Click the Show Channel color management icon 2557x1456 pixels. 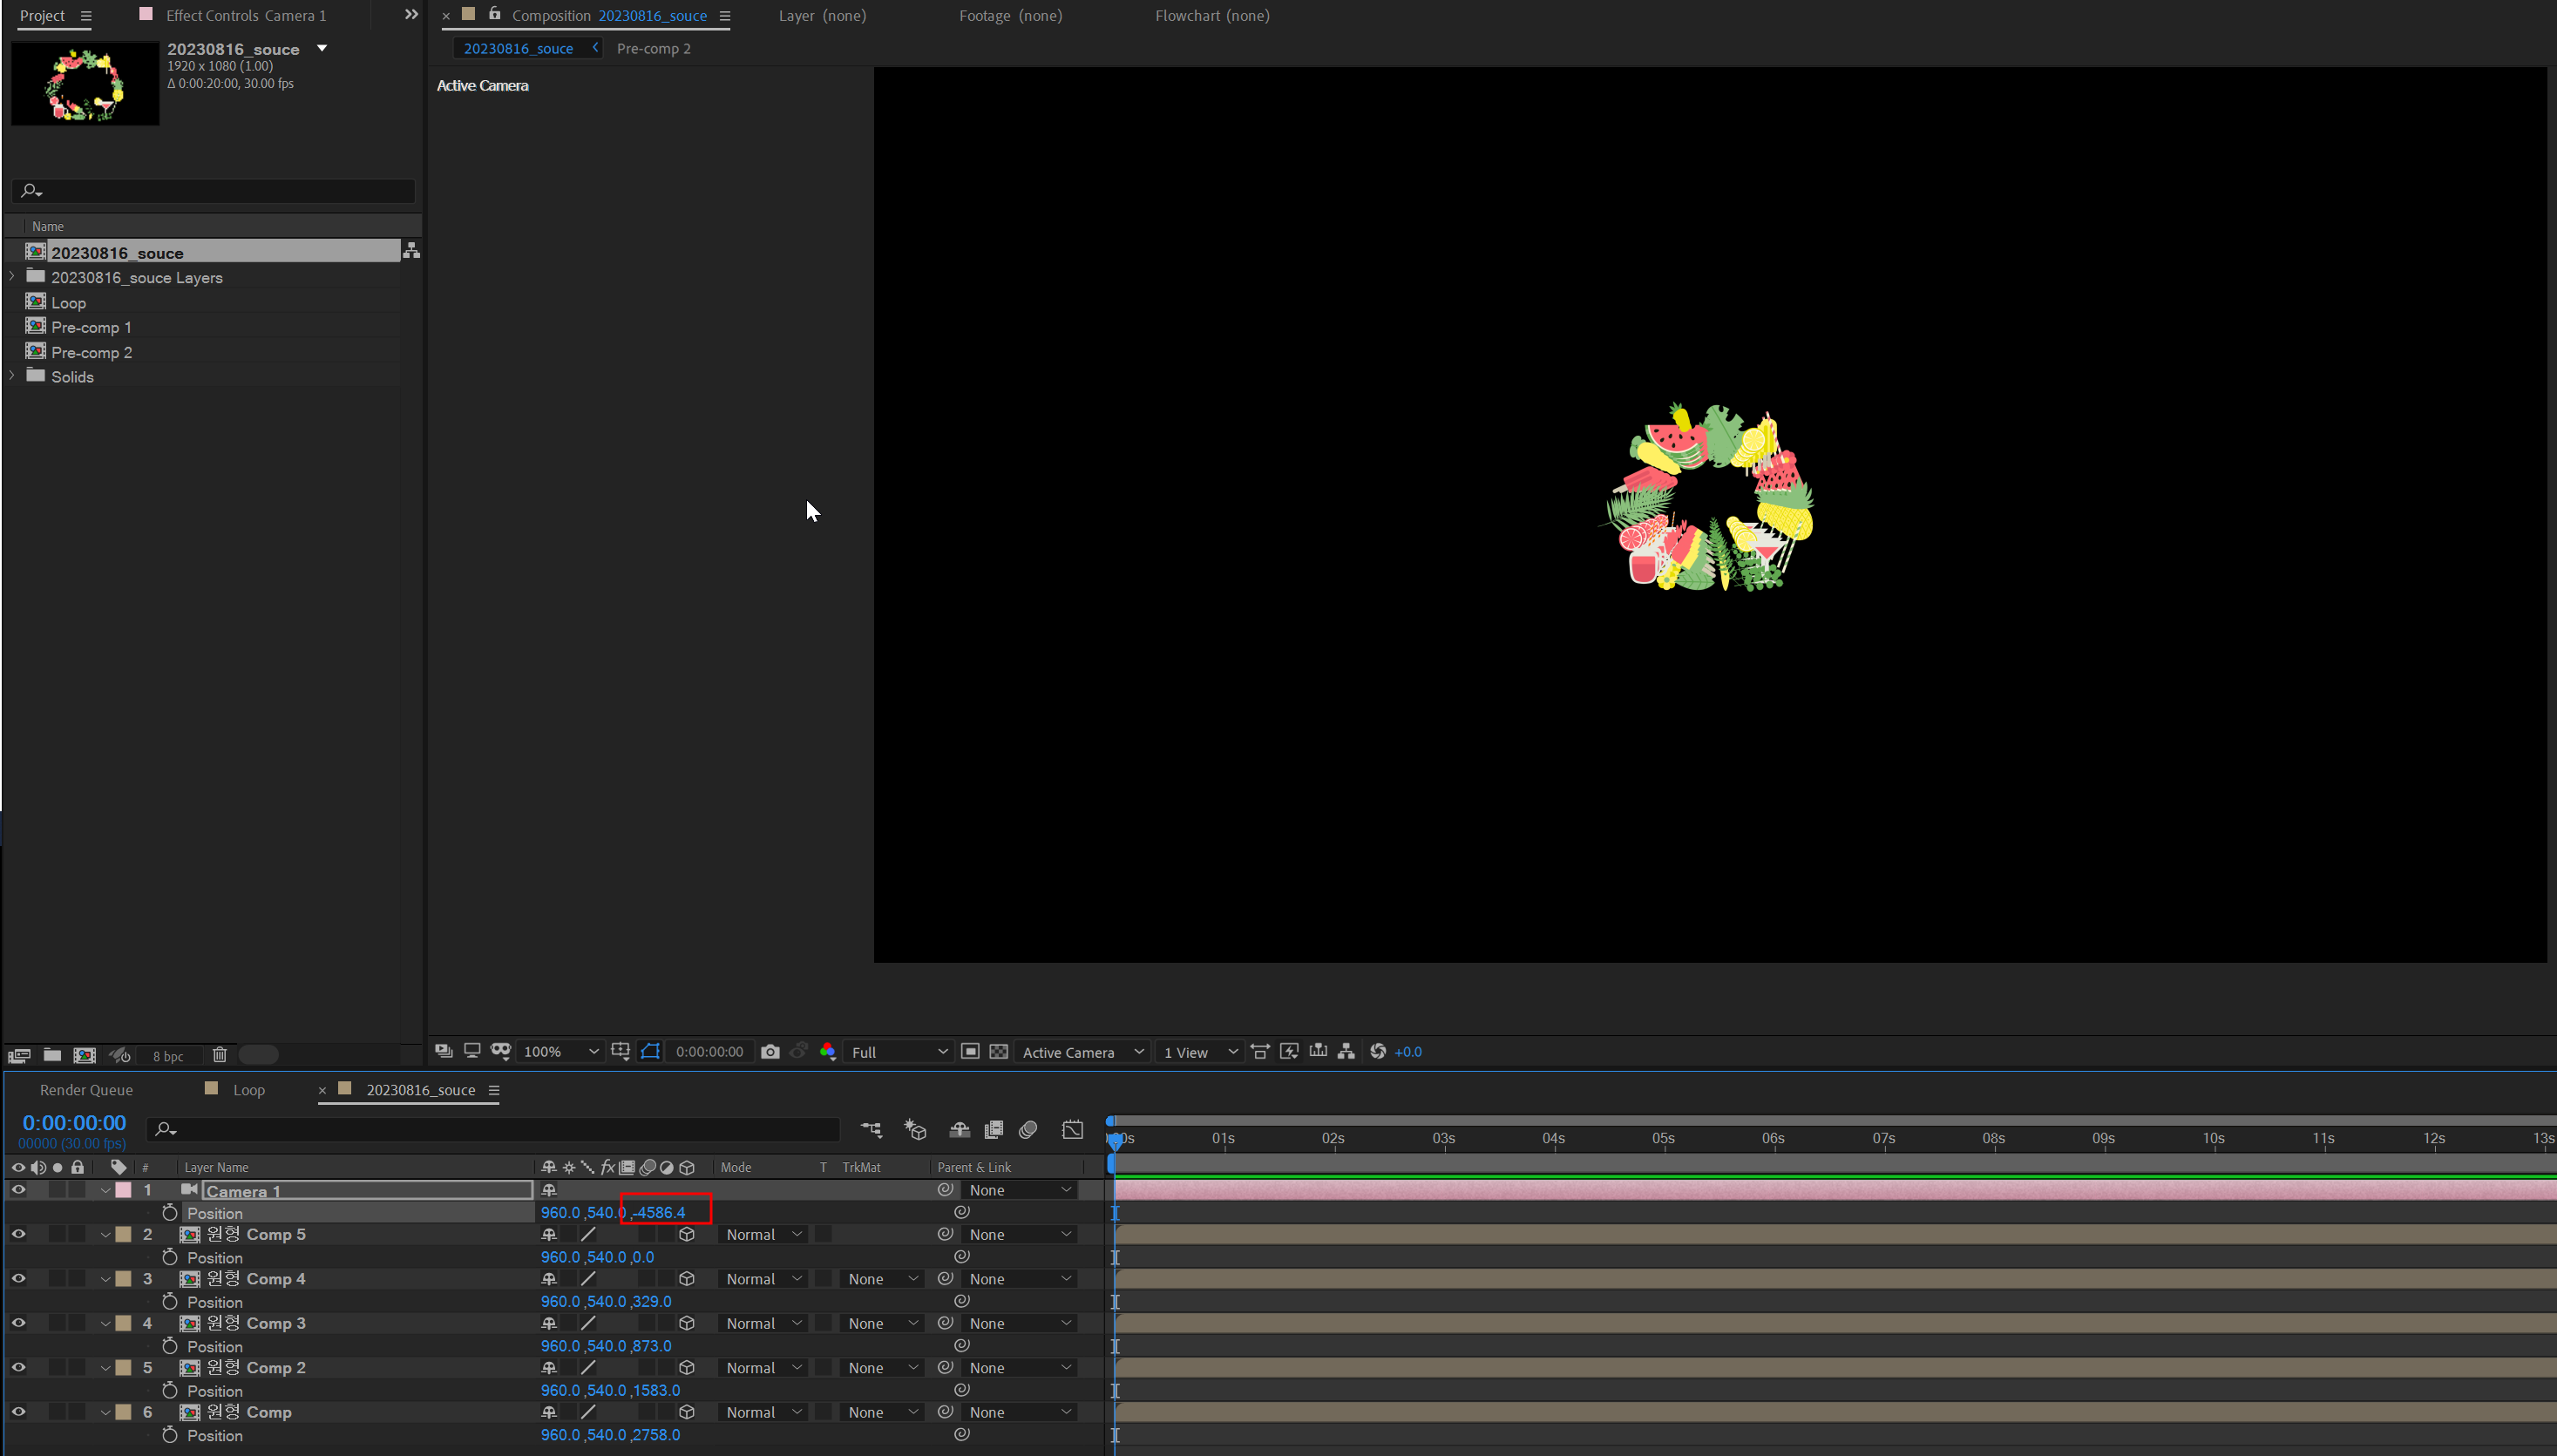pyautogui.click(x=827, y=1051)
